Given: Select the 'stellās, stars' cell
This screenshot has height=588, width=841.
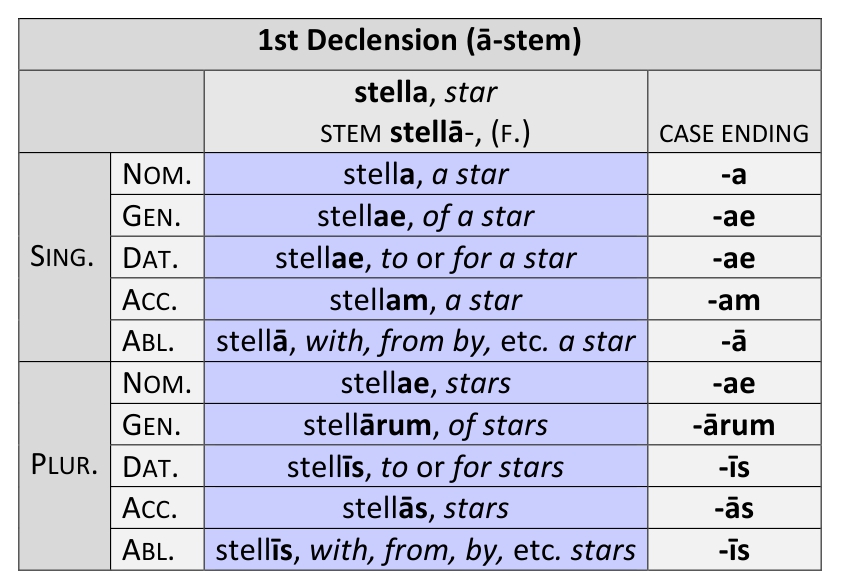Looking at the screenshot, I should (426, 508).
